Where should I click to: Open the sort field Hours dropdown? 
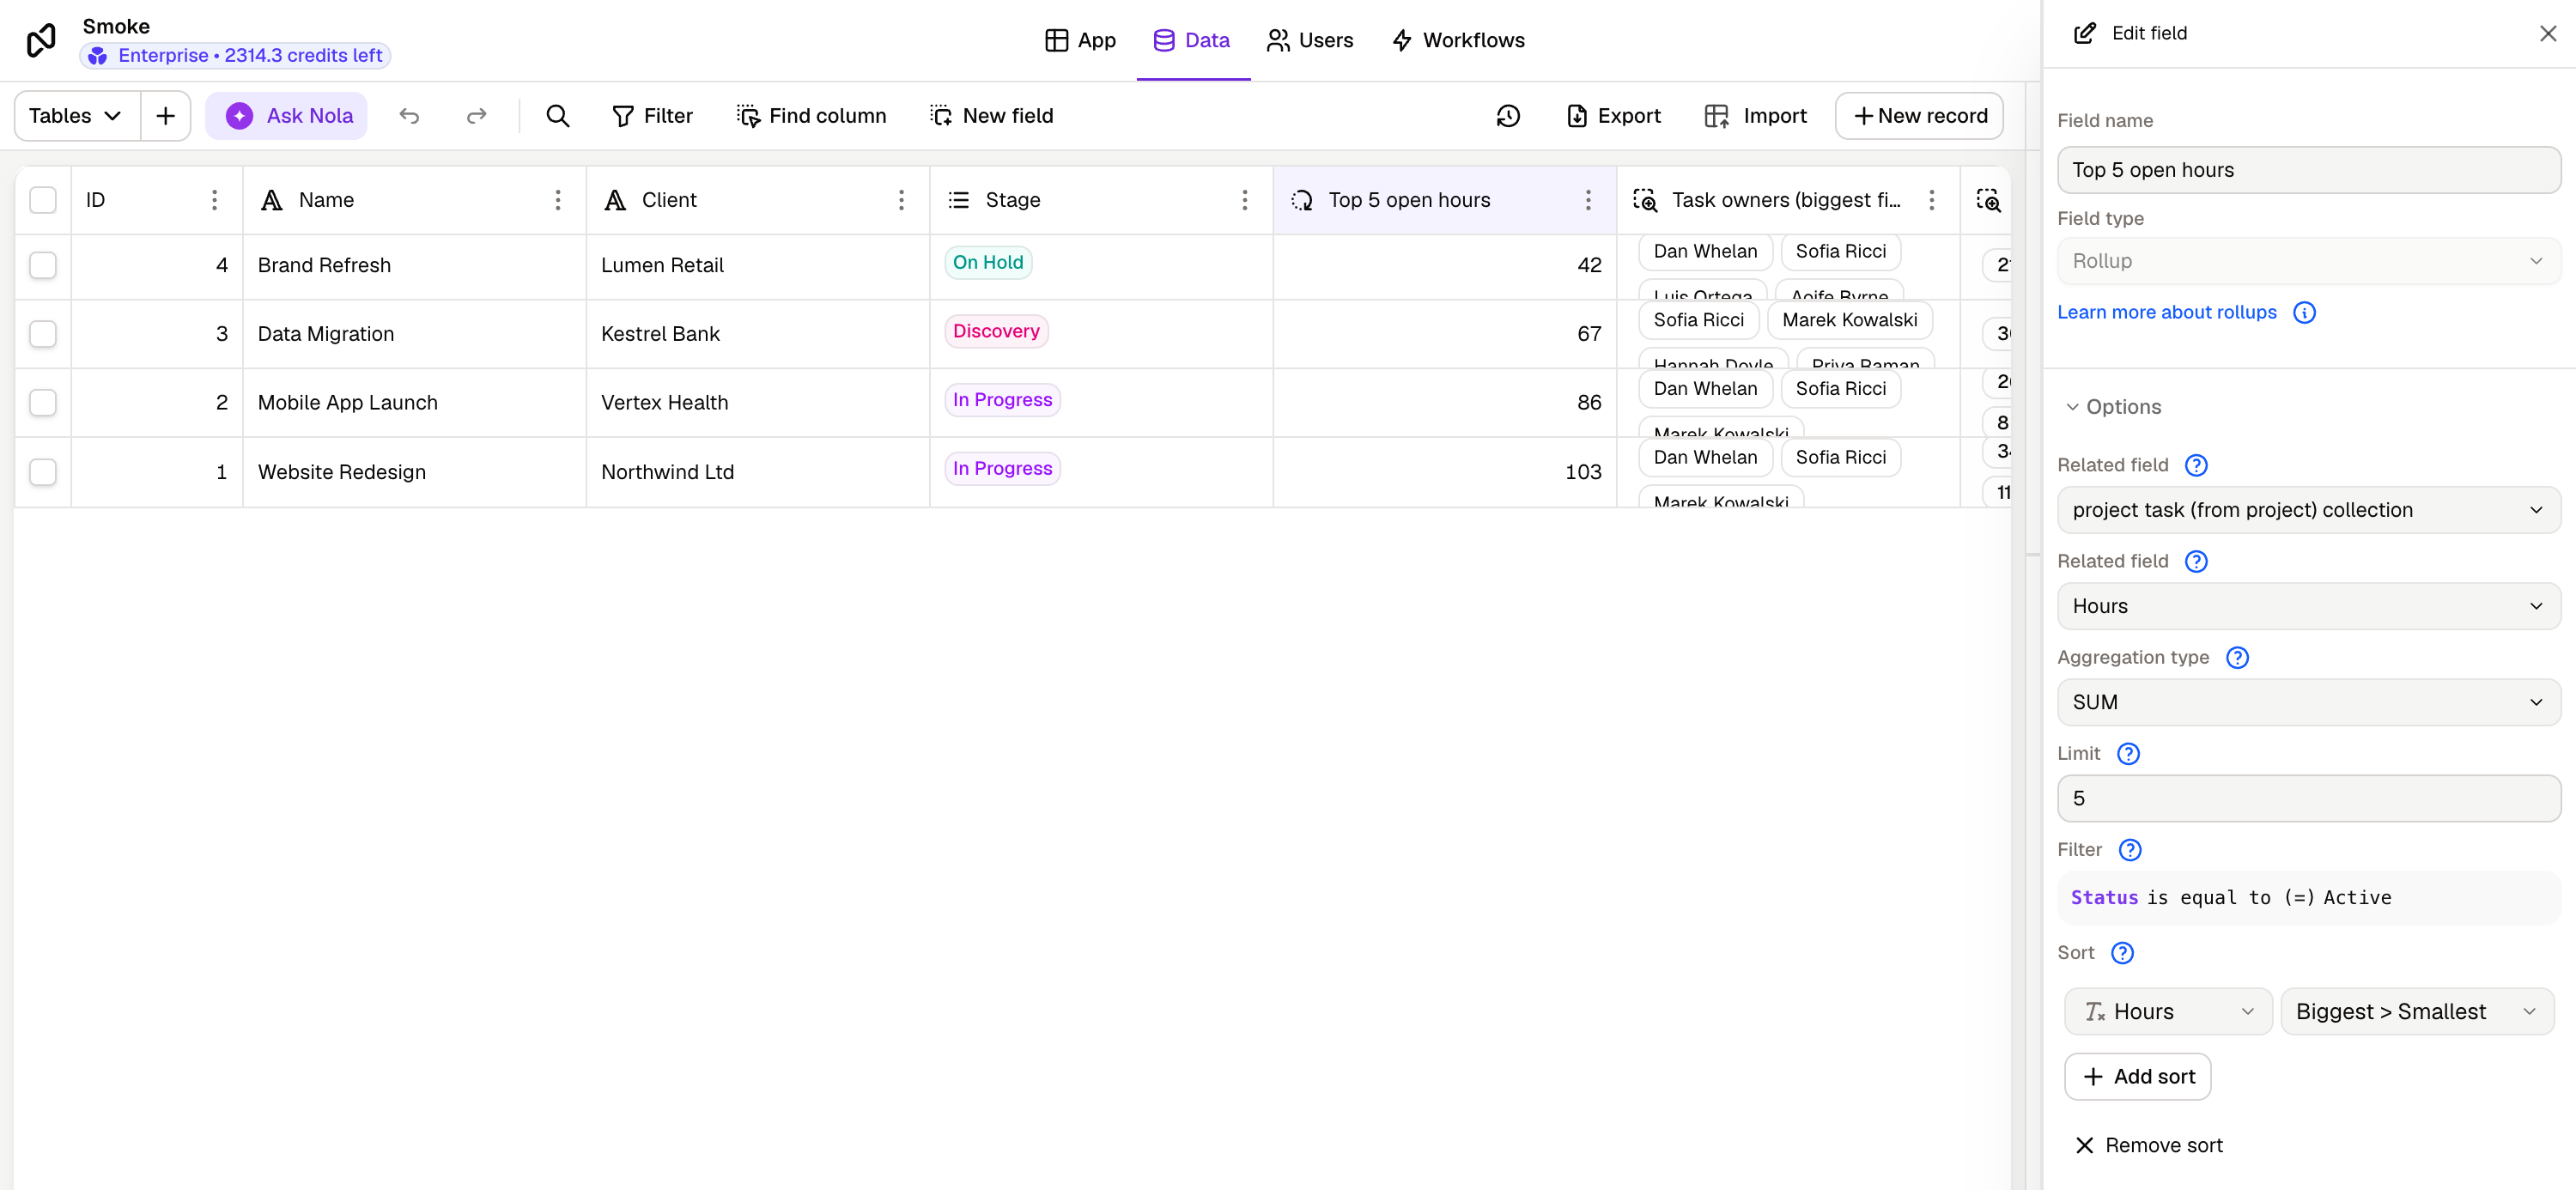click(2168, 1012)
